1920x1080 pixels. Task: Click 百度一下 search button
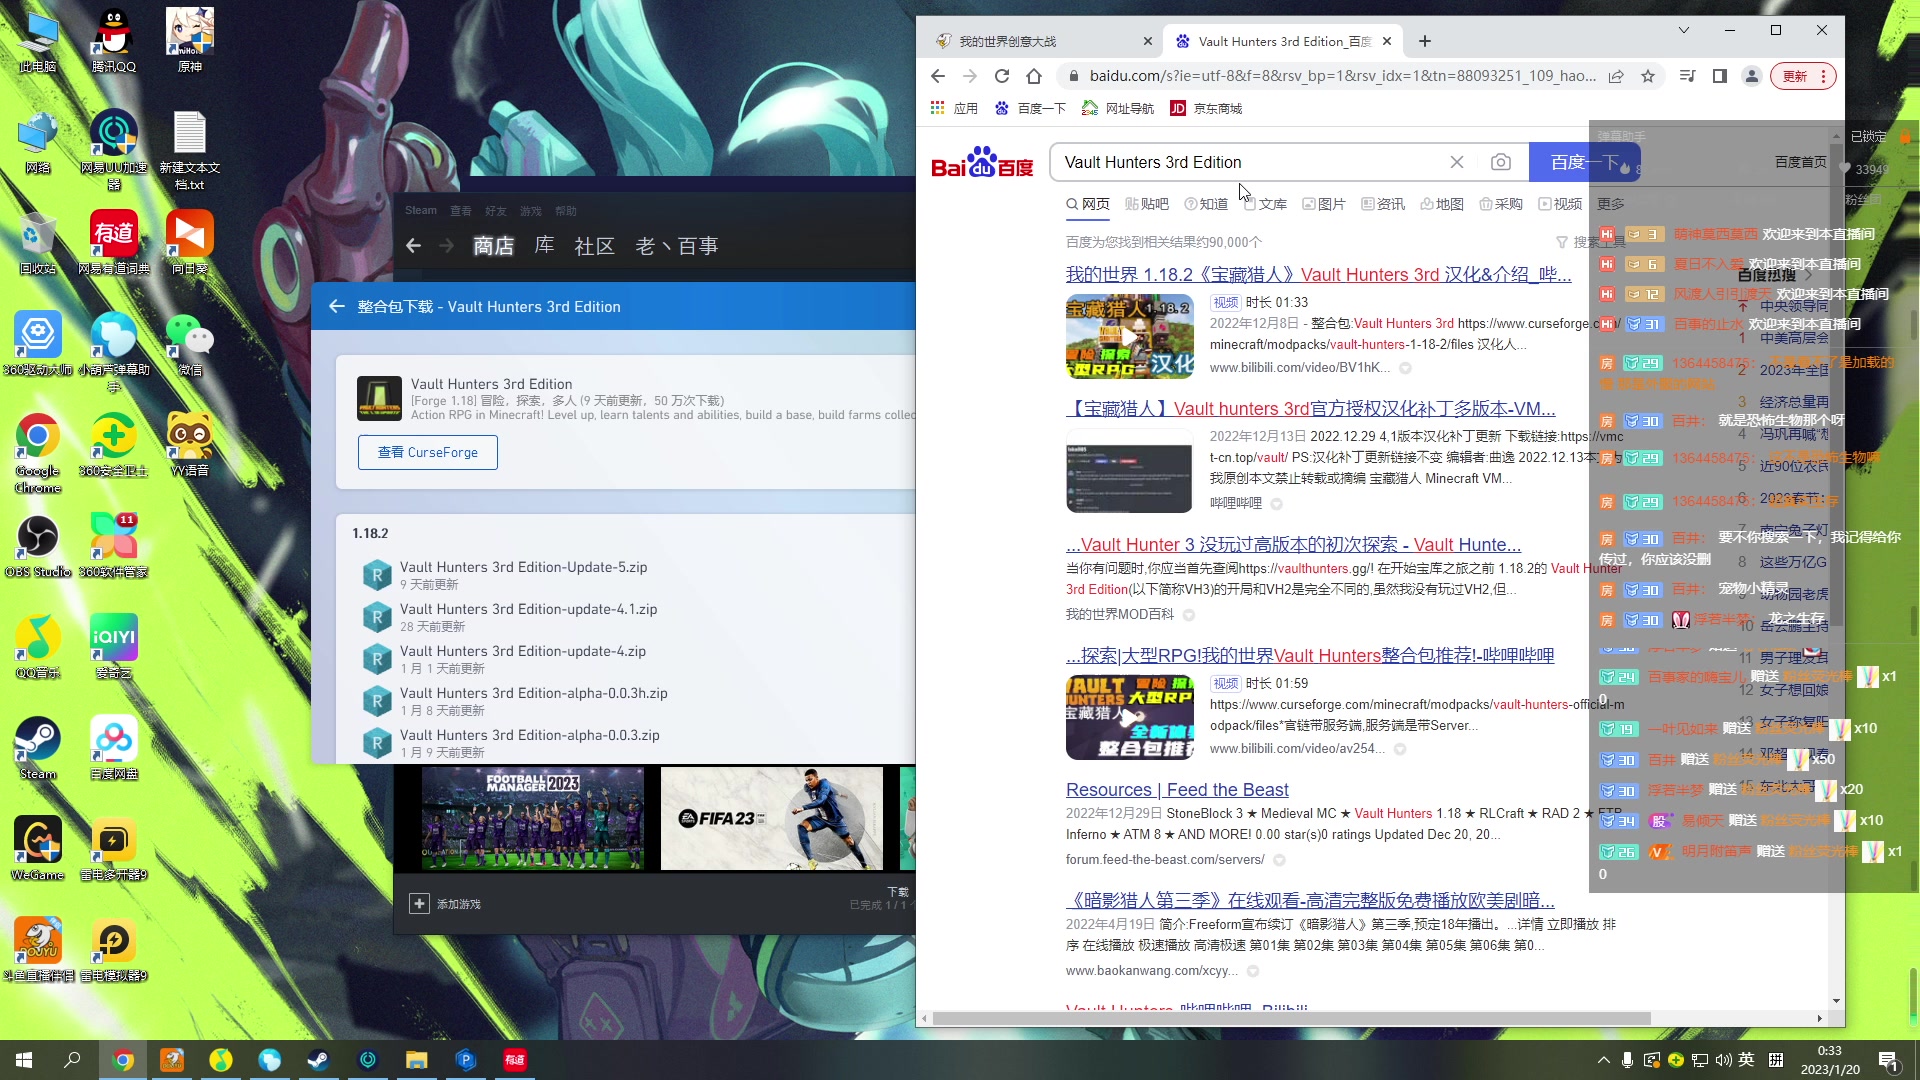pyautogui.click(x=1584, y=162)
